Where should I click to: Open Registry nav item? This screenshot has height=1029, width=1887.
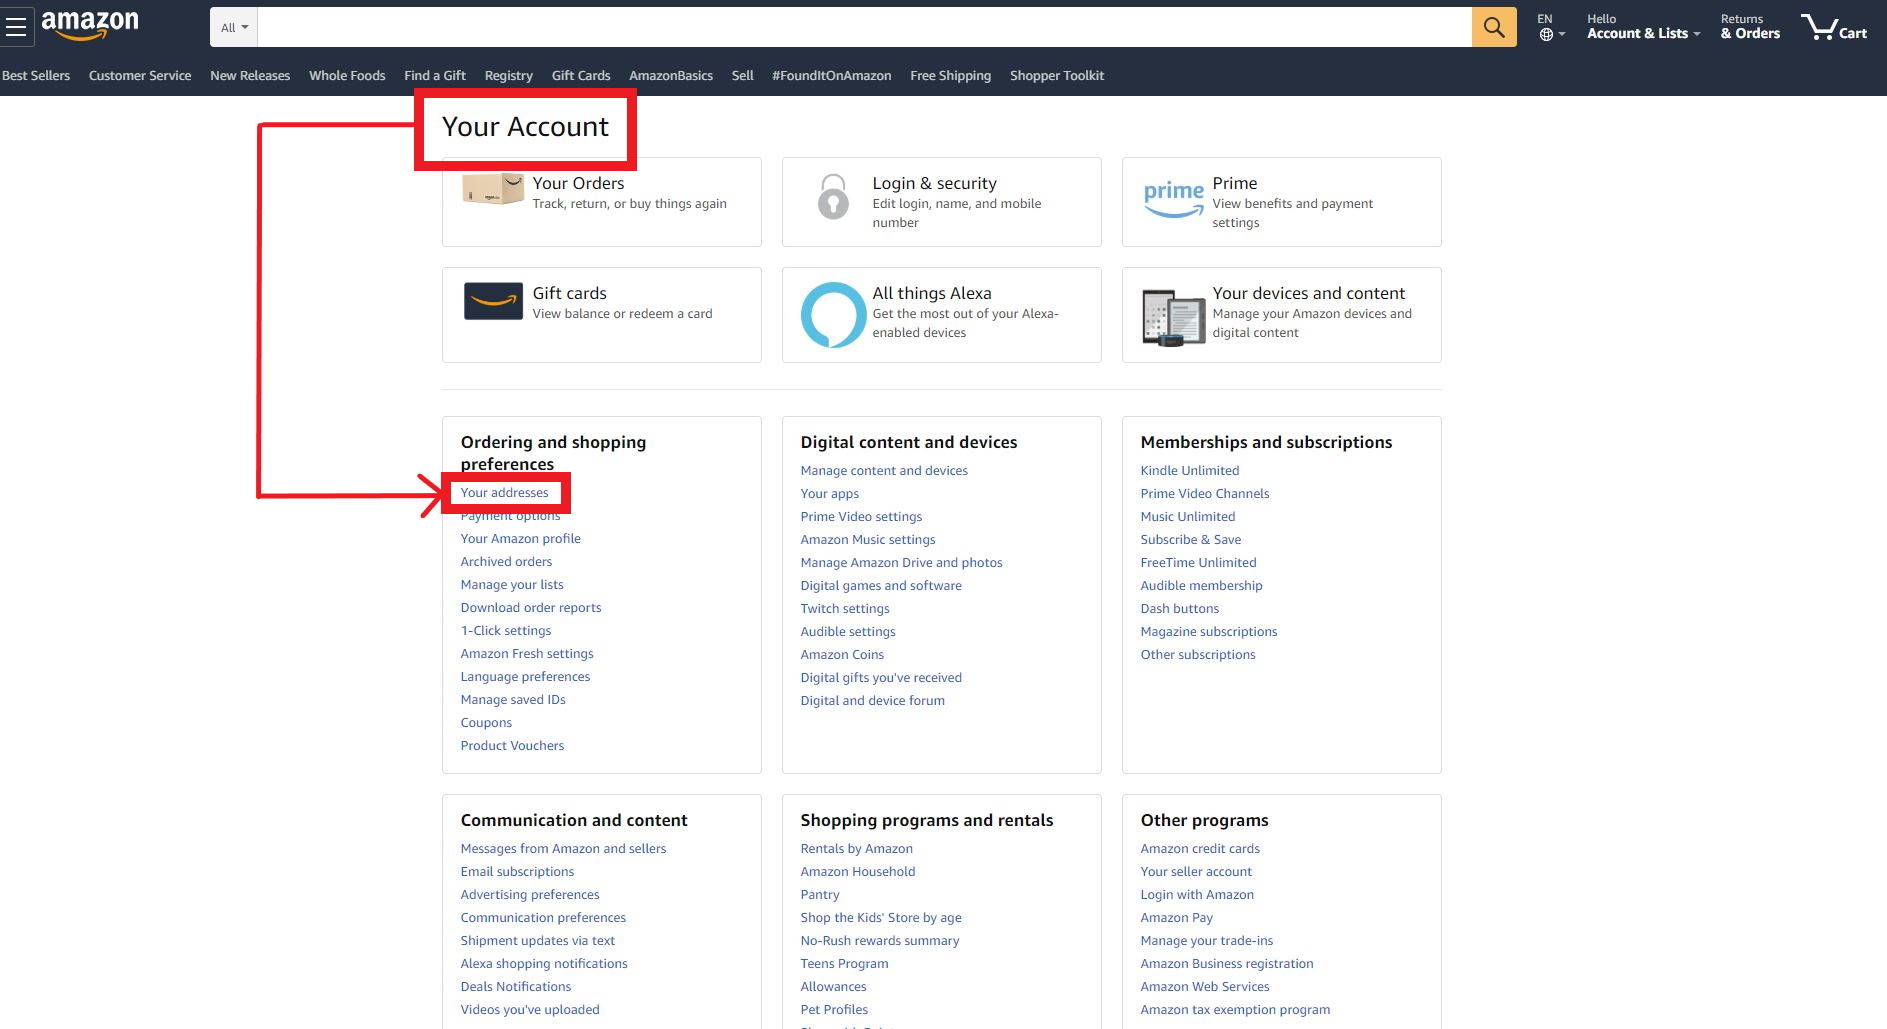(509, 75)
